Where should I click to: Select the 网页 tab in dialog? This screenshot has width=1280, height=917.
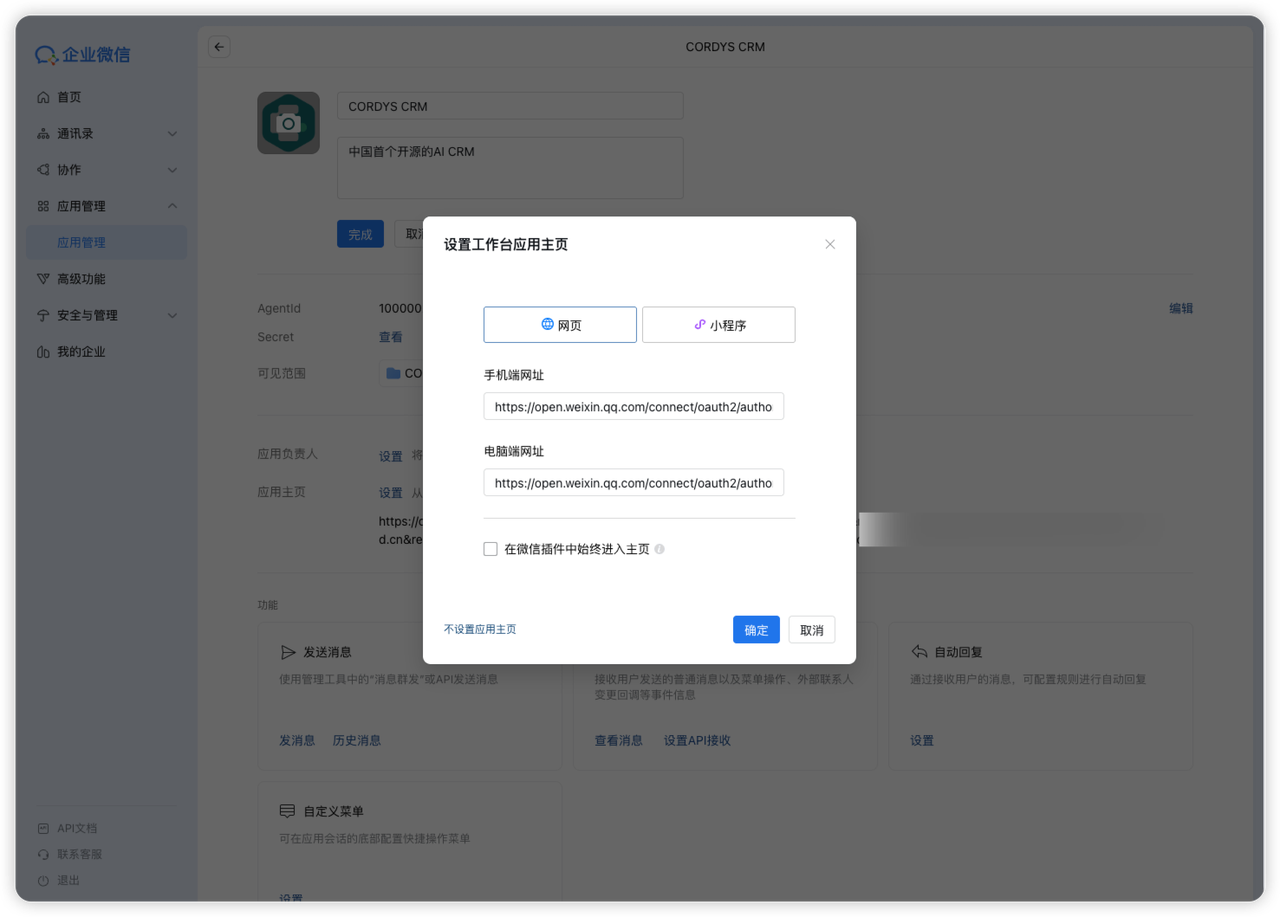point(560,325)
